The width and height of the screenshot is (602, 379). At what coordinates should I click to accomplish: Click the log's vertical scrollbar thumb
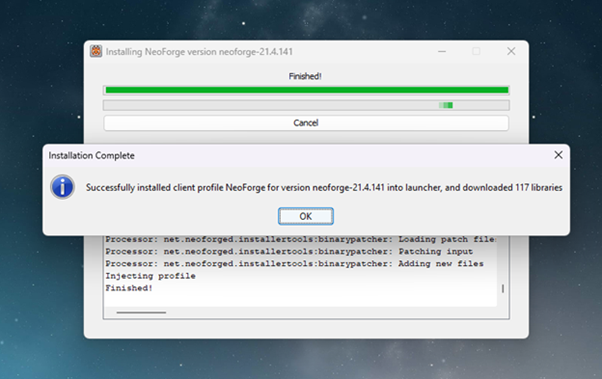tap(503, 288)
